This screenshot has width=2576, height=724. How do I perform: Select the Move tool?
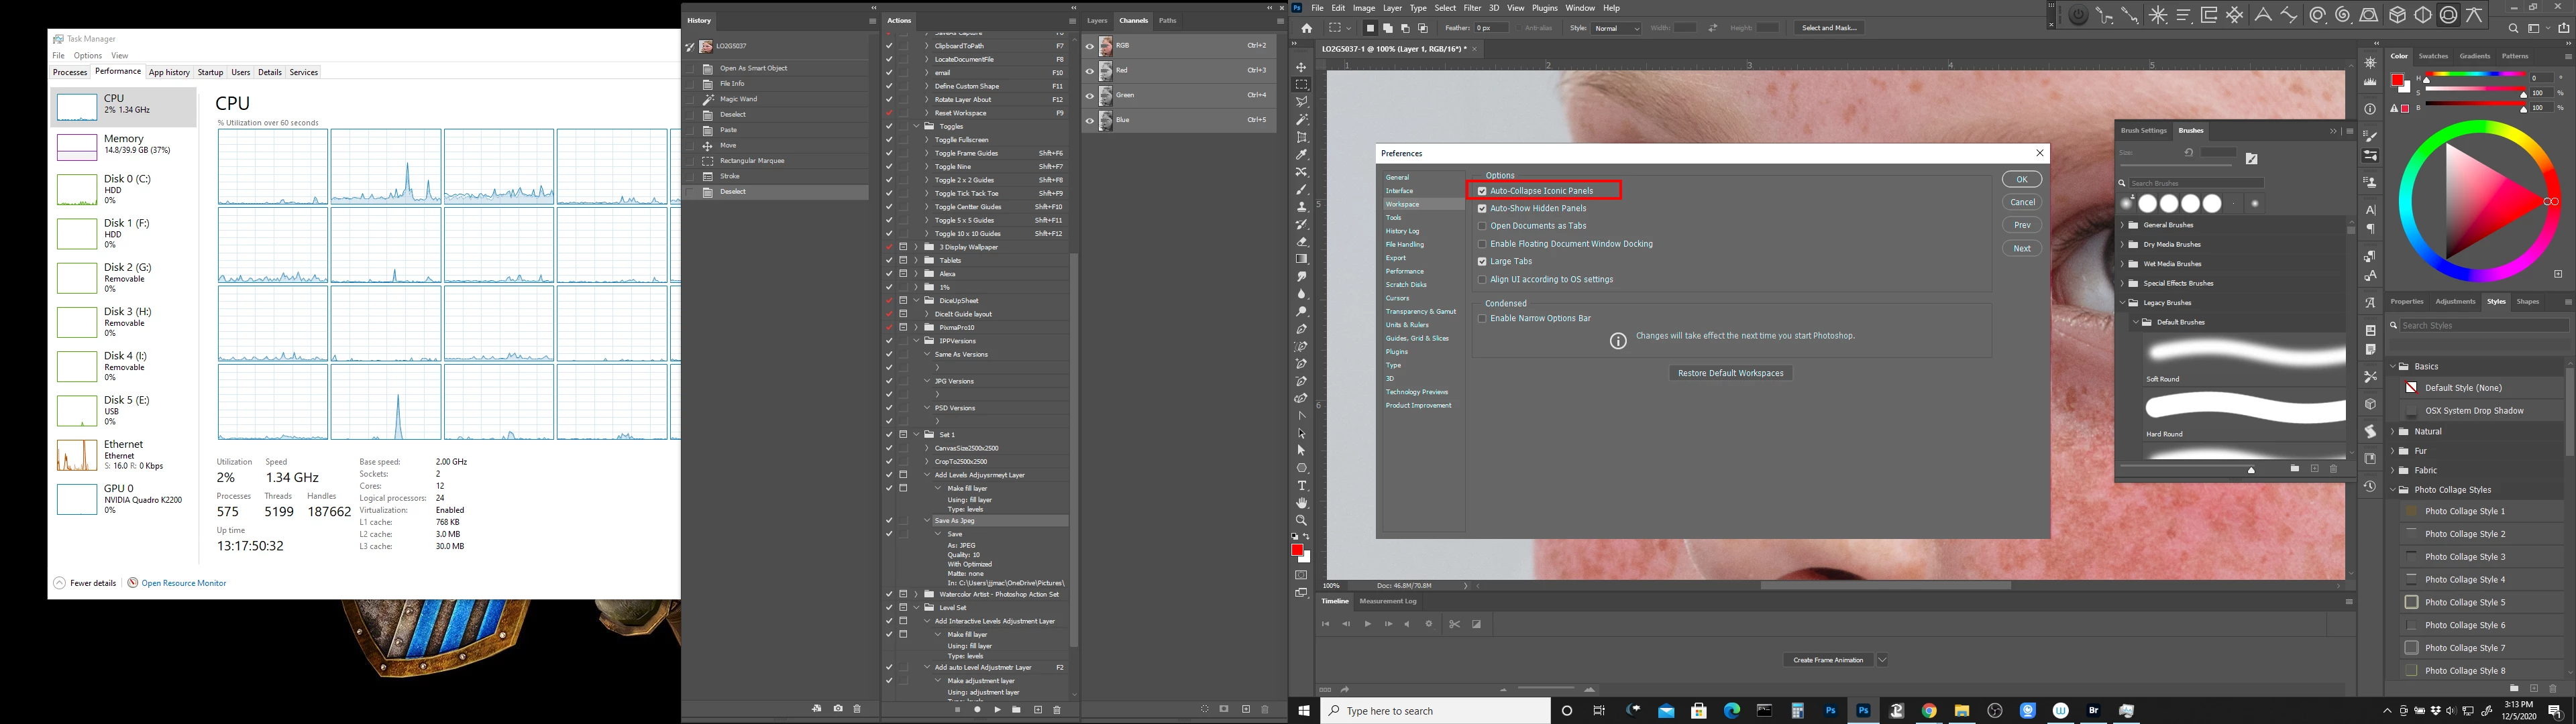click(x=1301, y=67)
